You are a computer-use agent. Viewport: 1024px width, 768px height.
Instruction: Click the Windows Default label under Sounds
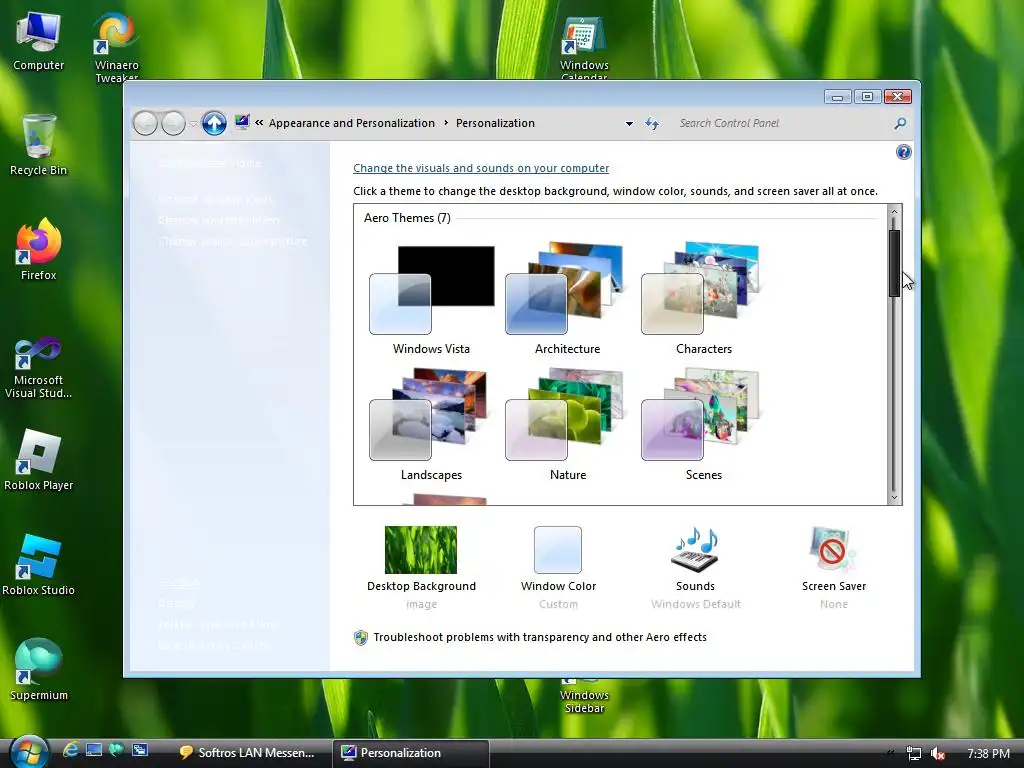[696, 604]
